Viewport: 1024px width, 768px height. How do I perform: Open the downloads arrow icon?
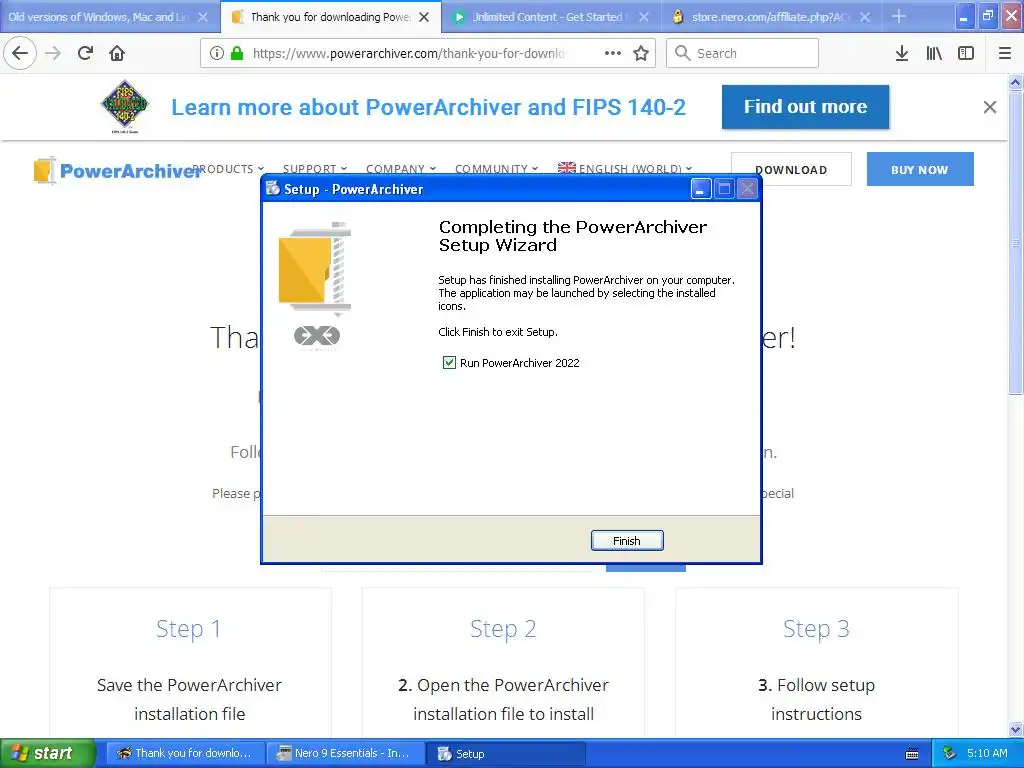coord(902,53)
